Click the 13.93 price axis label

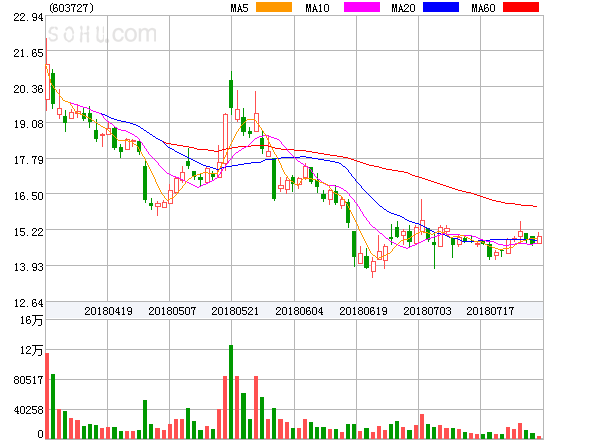[x=28, y=267]
